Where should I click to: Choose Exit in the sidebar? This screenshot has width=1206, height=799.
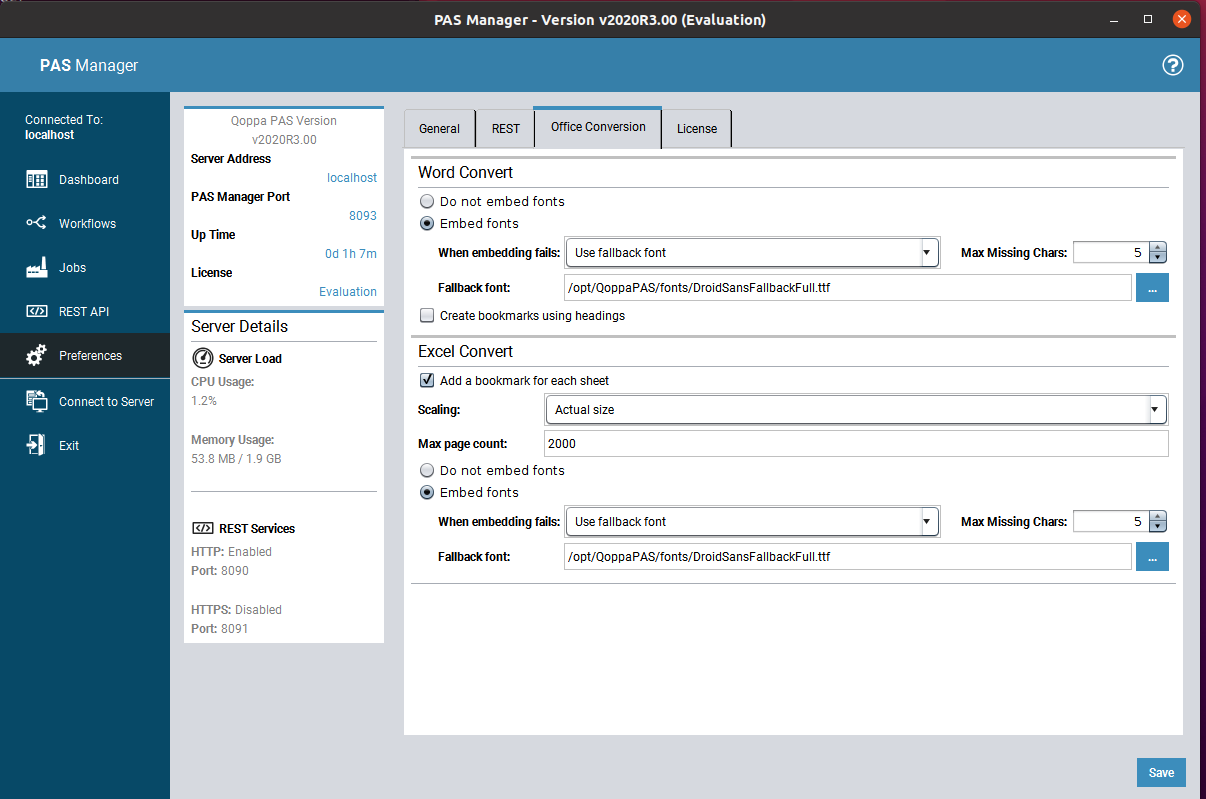point(85,446)
